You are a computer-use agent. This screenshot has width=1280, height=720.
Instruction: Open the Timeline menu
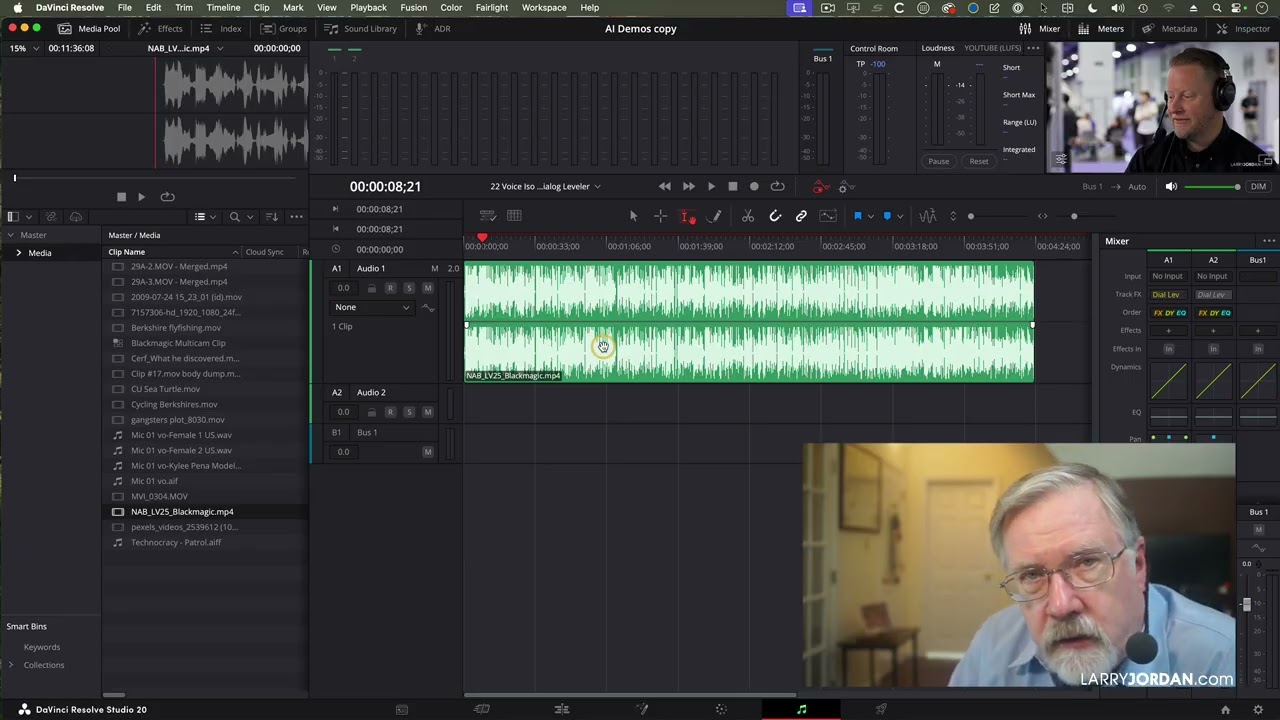point(223,8)
